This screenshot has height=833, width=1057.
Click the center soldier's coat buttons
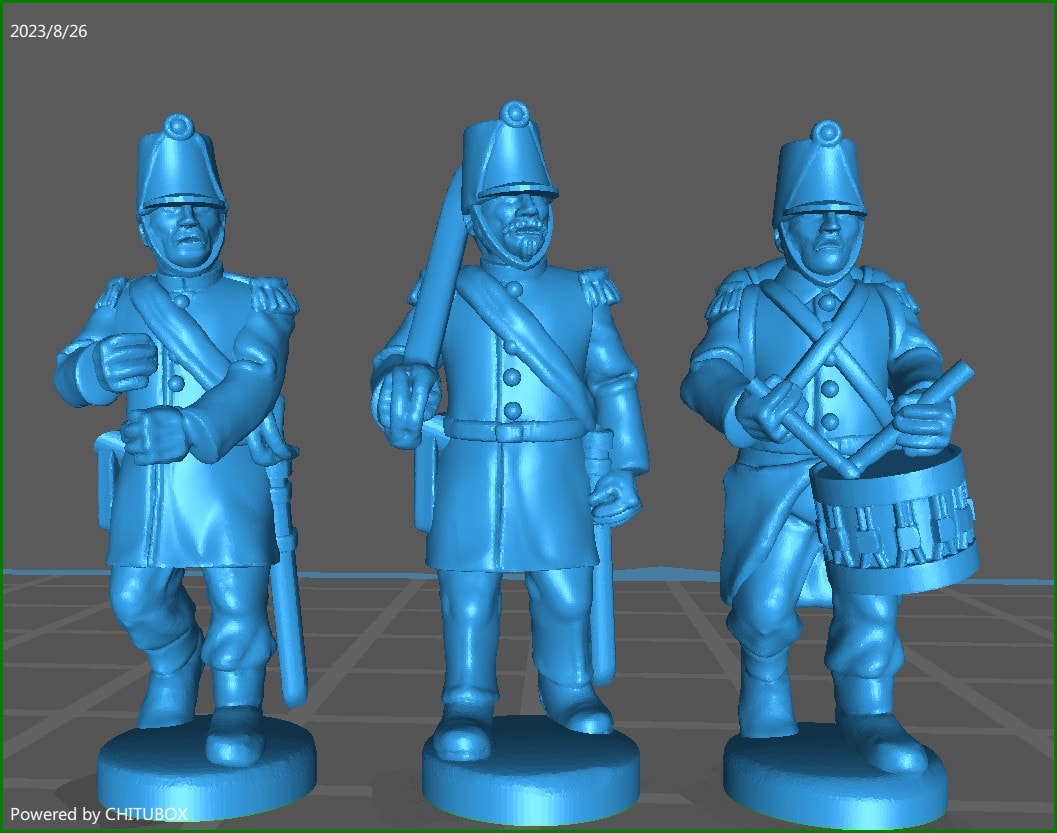coord(513,390)
